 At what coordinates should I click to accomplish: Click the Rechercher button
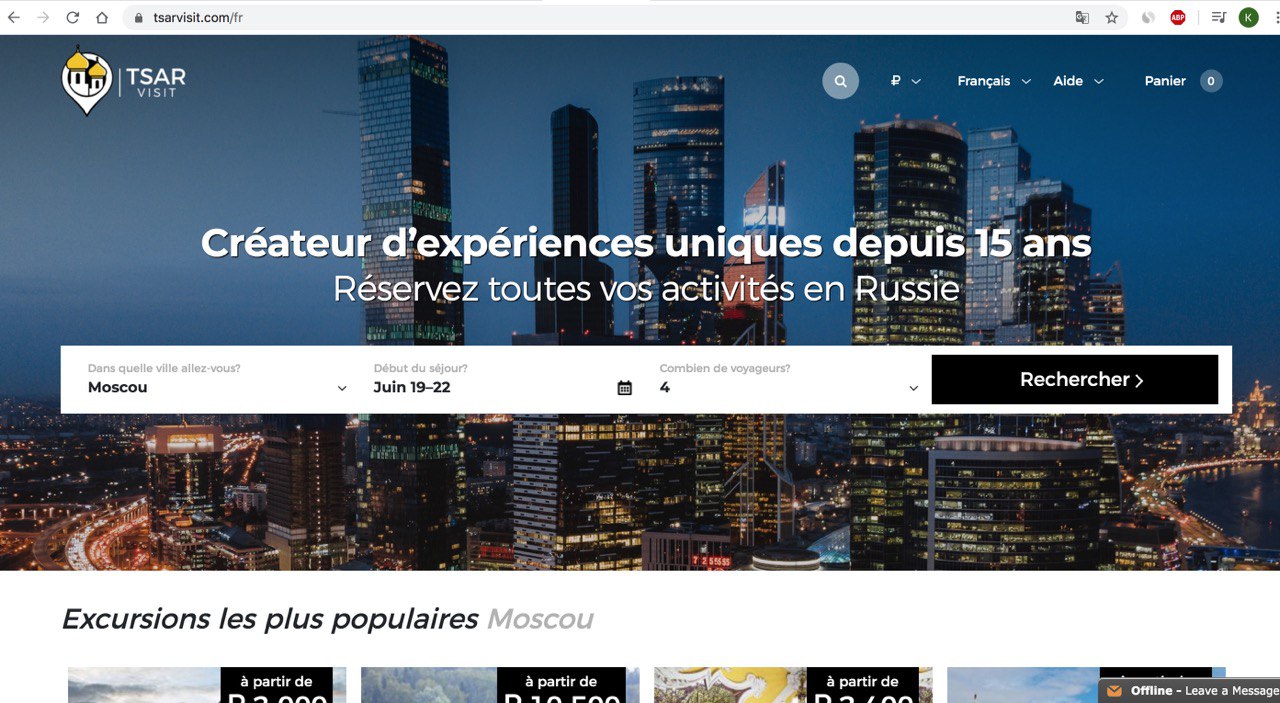[1075, 380]
